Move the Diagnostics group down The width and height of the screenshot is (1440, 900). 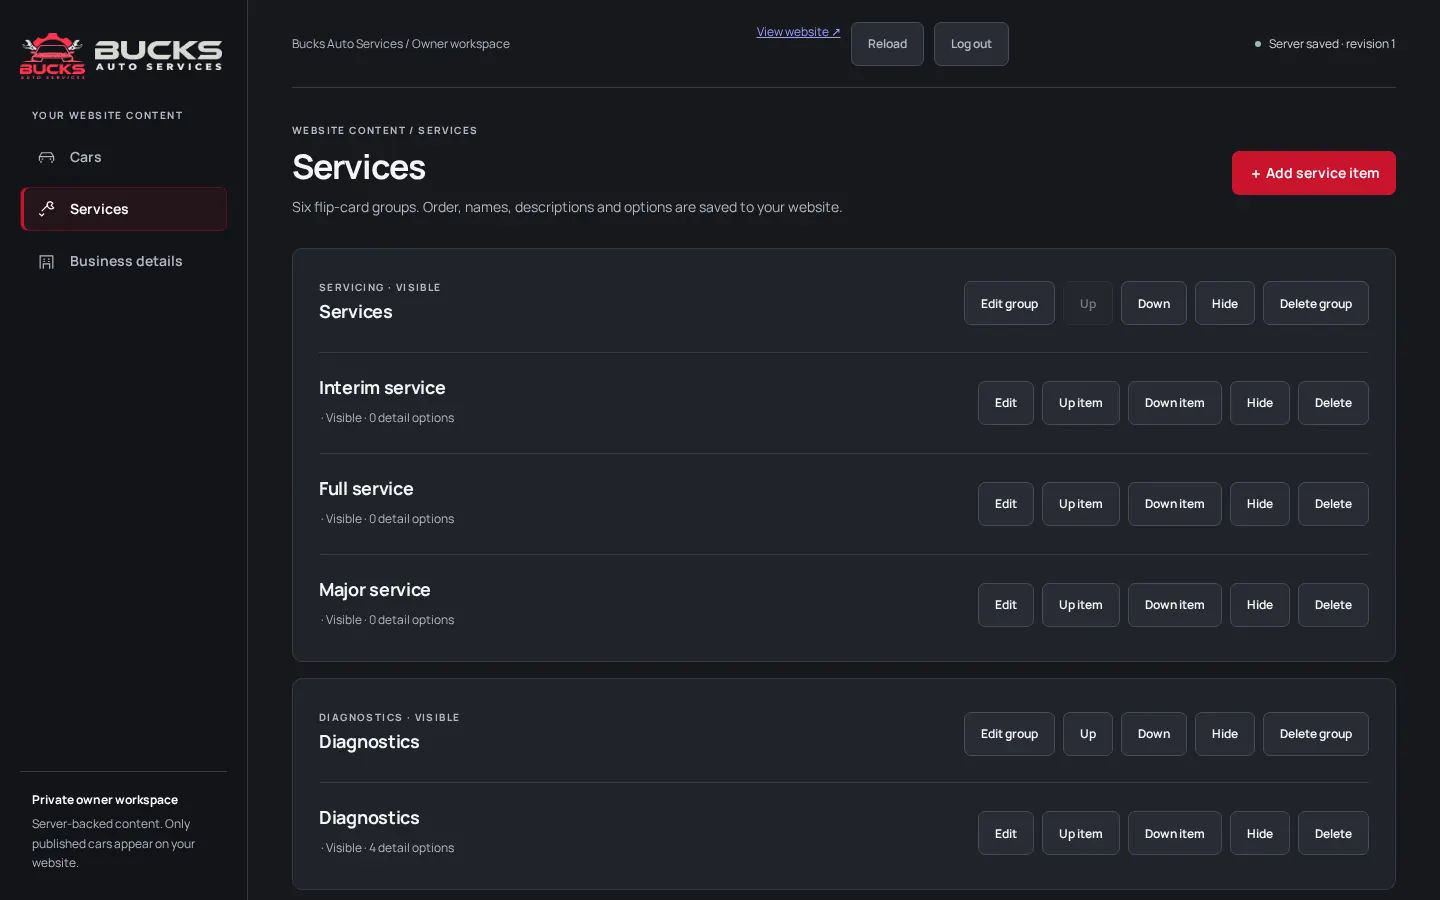(x=1154, y=734)
